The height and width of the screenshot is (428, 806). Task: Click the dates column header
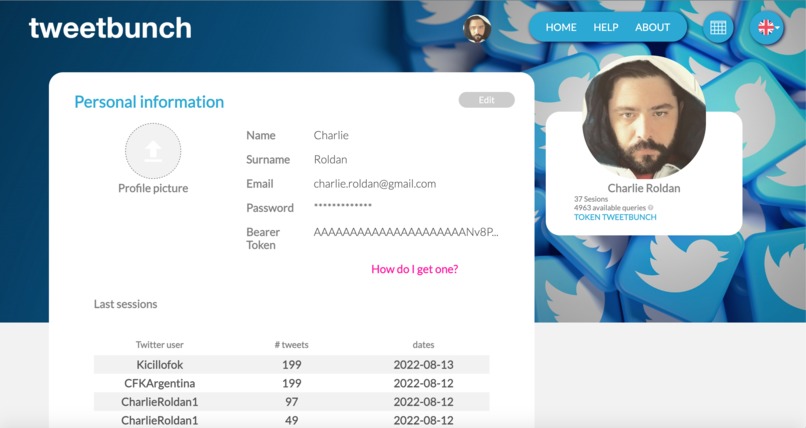point(423,345)
